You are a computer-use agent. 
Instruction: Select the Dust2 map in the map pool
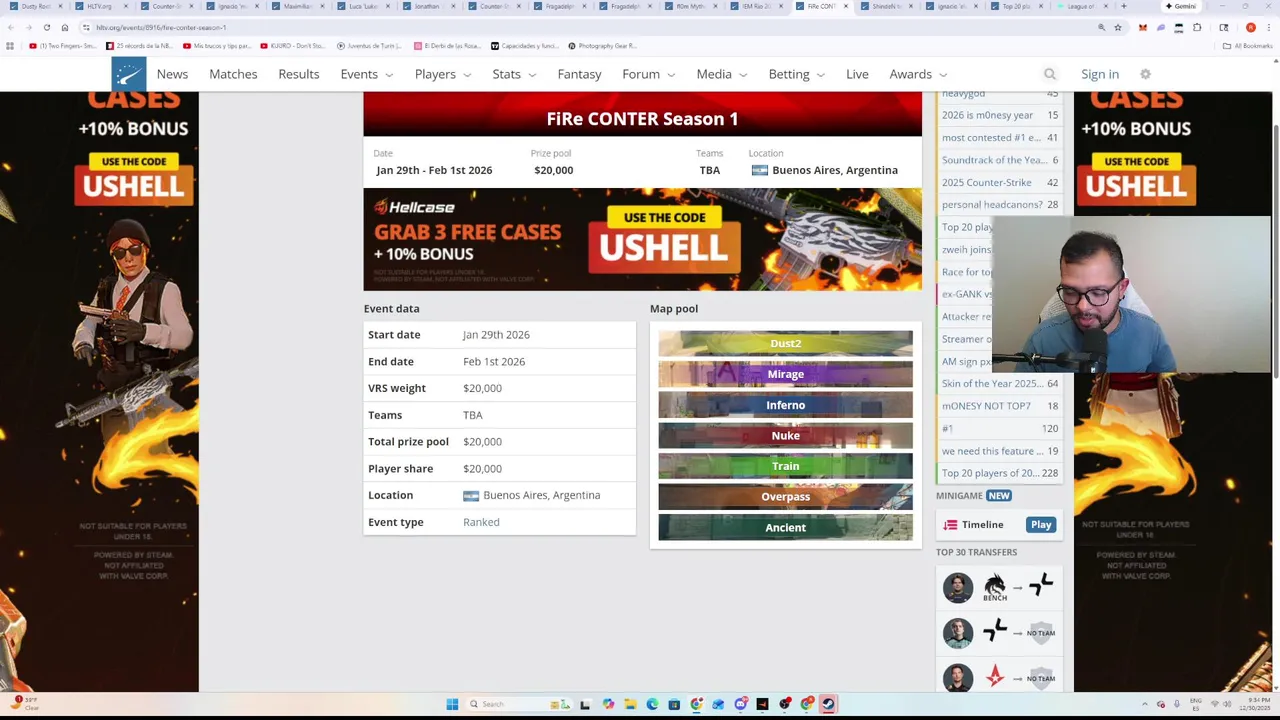[x=785, y=343]
